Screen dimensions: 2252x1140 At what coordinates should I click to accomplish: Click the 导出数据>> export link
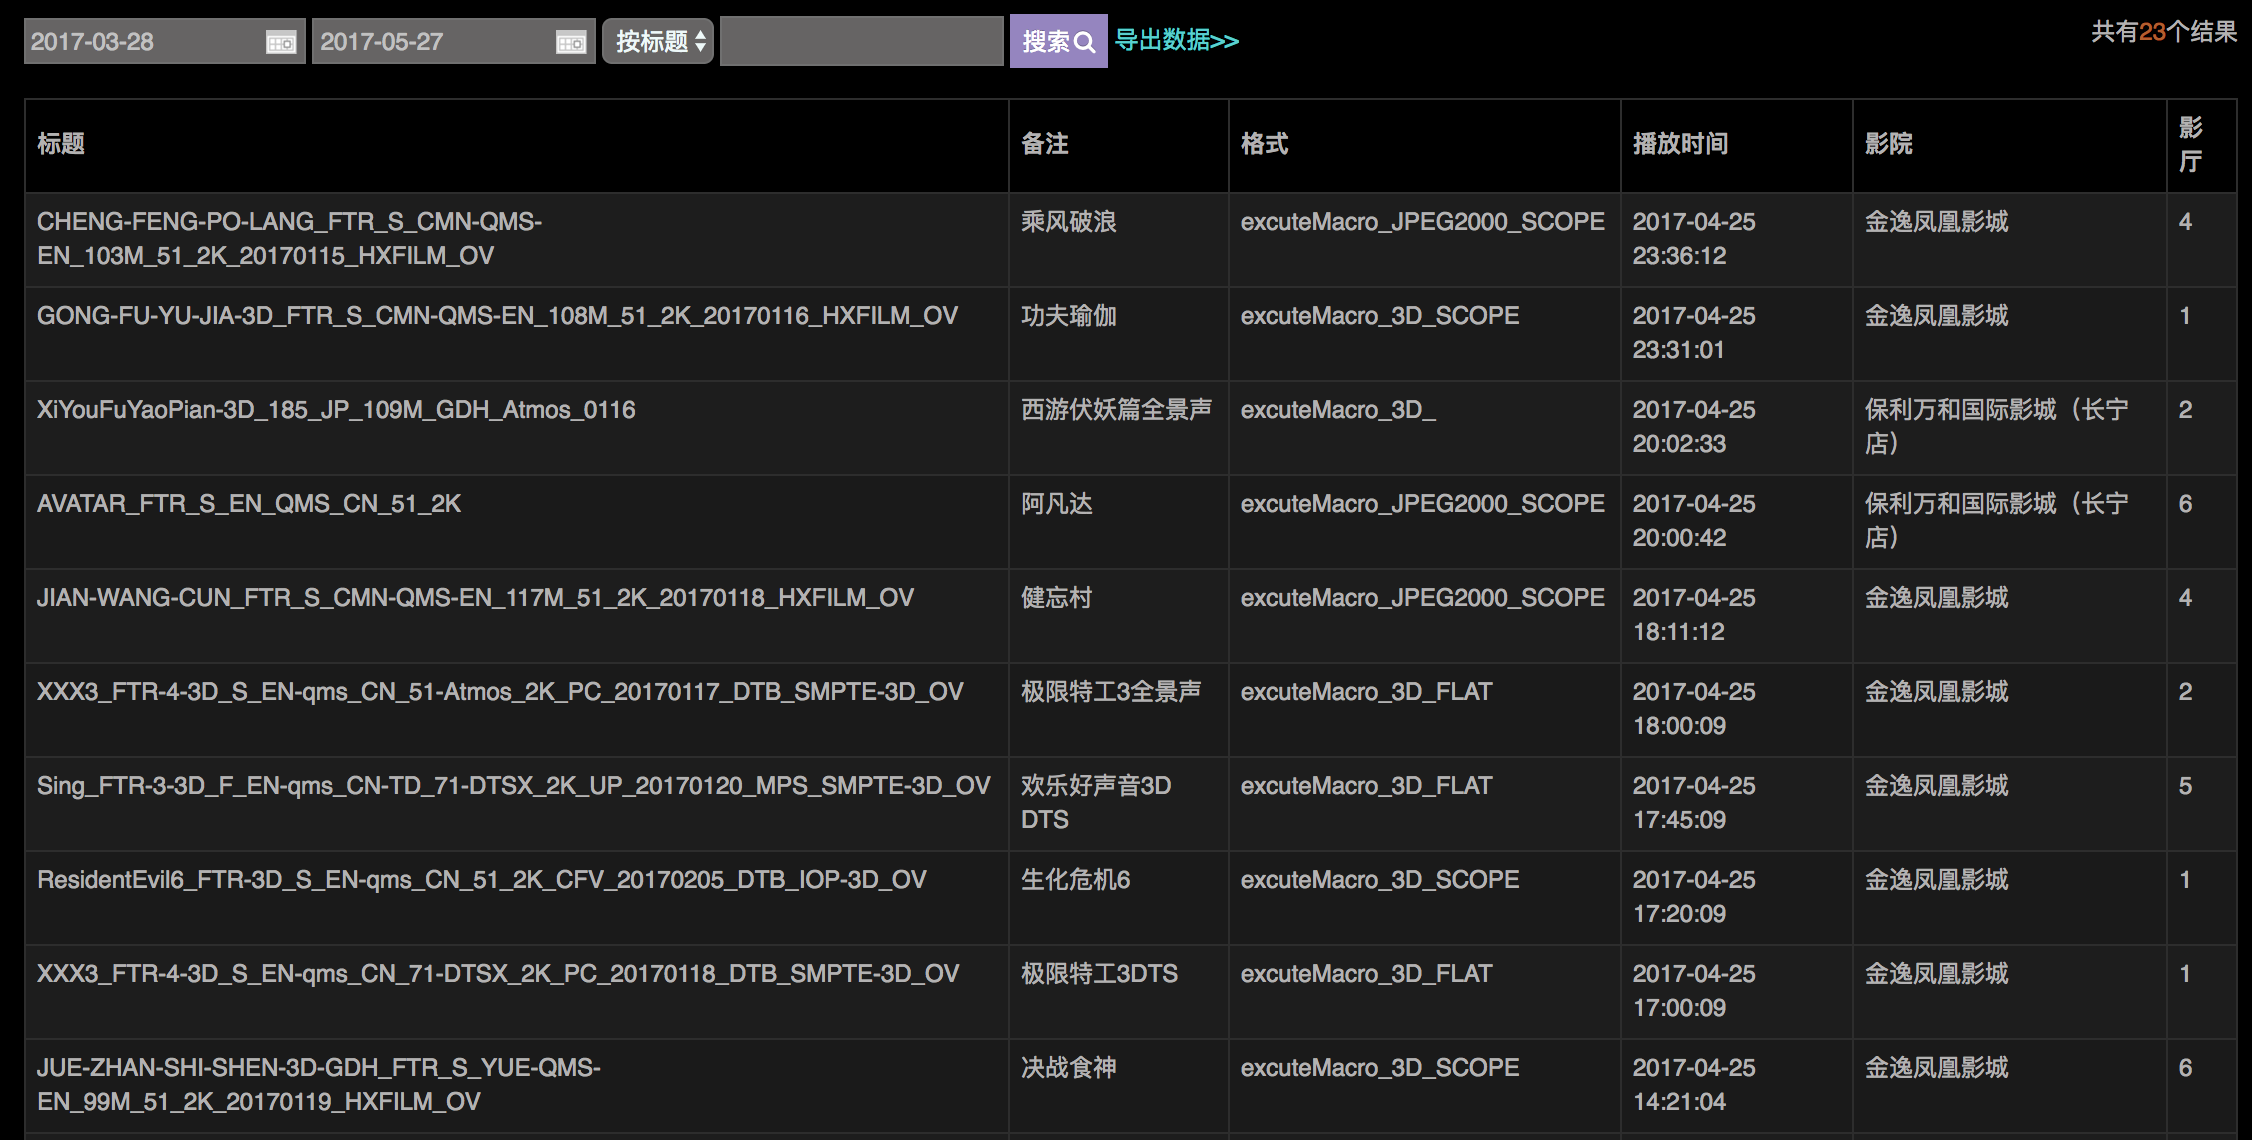(1177, 41)
